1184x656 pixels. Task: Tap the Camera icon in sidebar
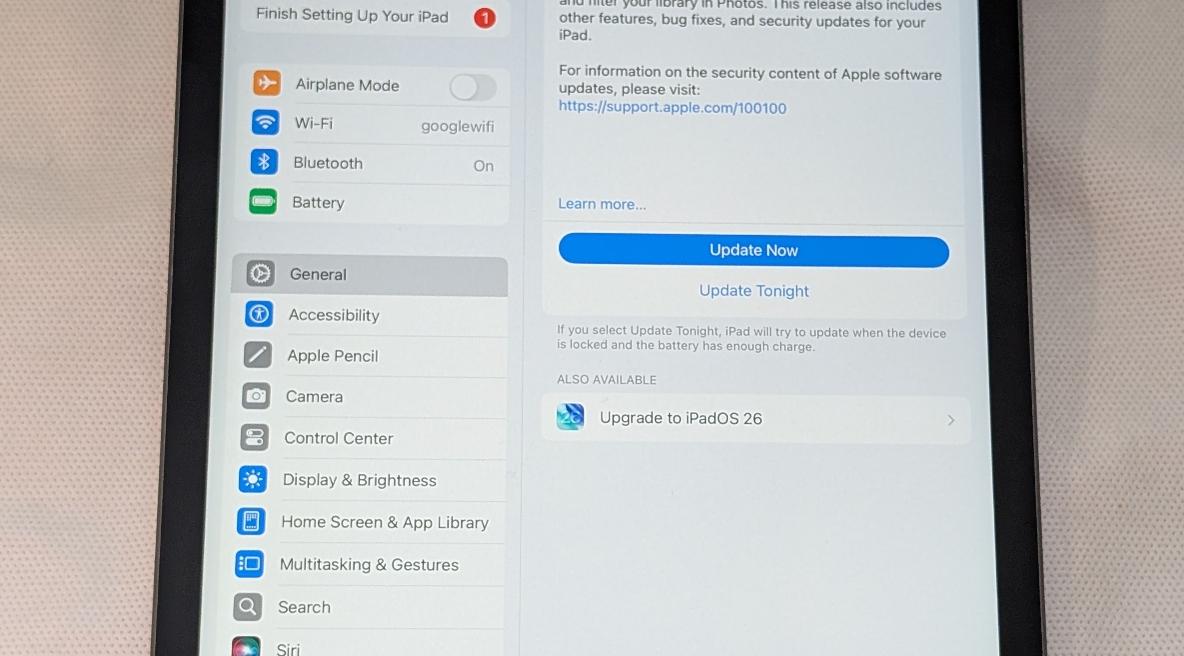pyautogui.click(x=256, y=396)
